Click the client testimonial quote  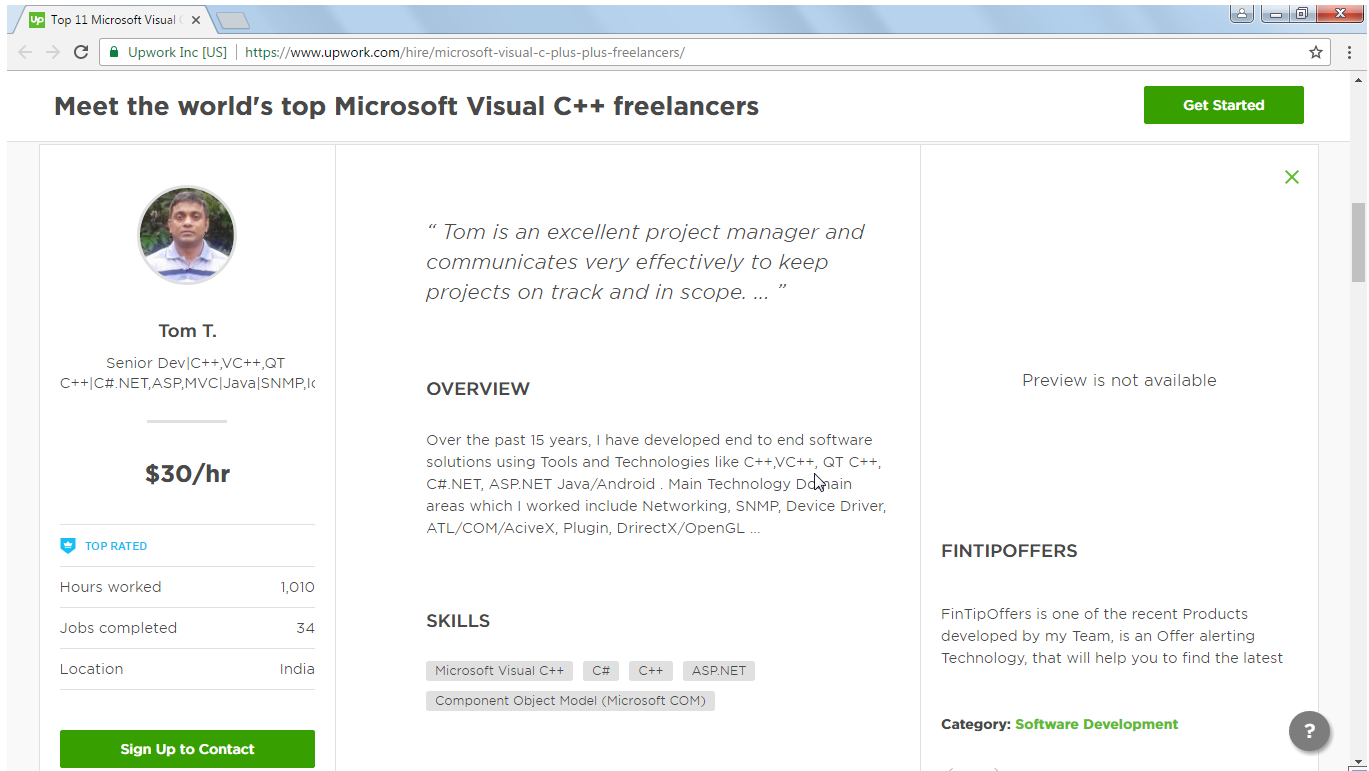point(645,262)
